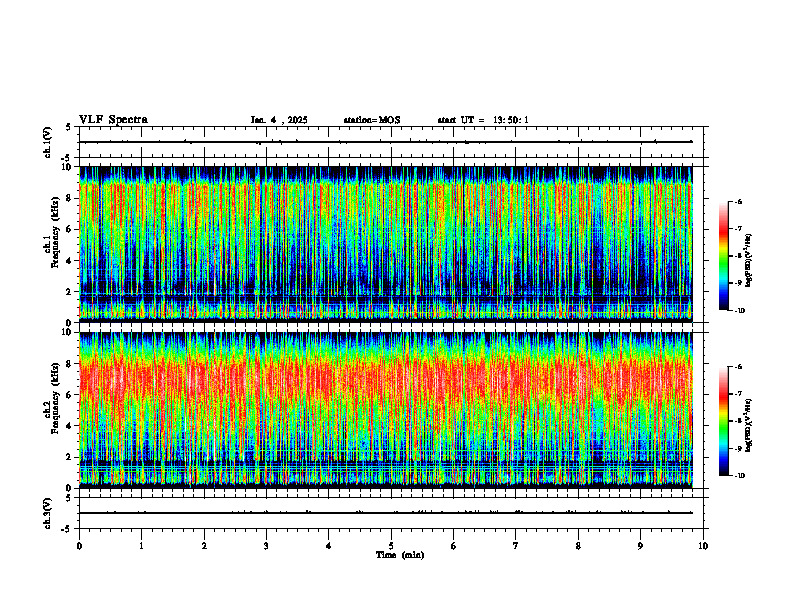Click the ch.1 colorbar log(PSD) unit label

pos(749,261)
